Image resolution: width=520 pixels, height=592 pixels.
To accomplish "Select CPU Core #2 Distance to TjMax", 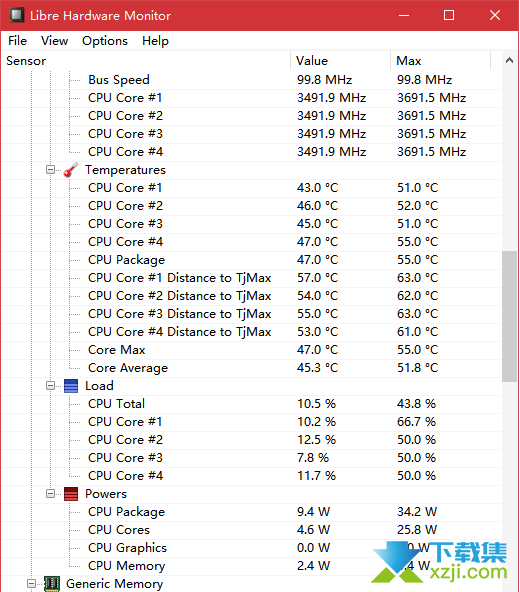I will coord(252,296).
